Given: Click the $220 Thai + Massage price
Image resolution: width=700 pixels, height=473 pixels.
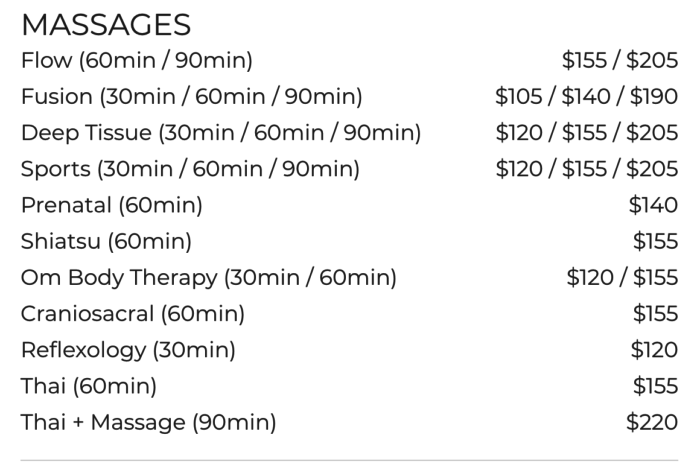Looking at the screenshot, I should (x=652, y=422).
